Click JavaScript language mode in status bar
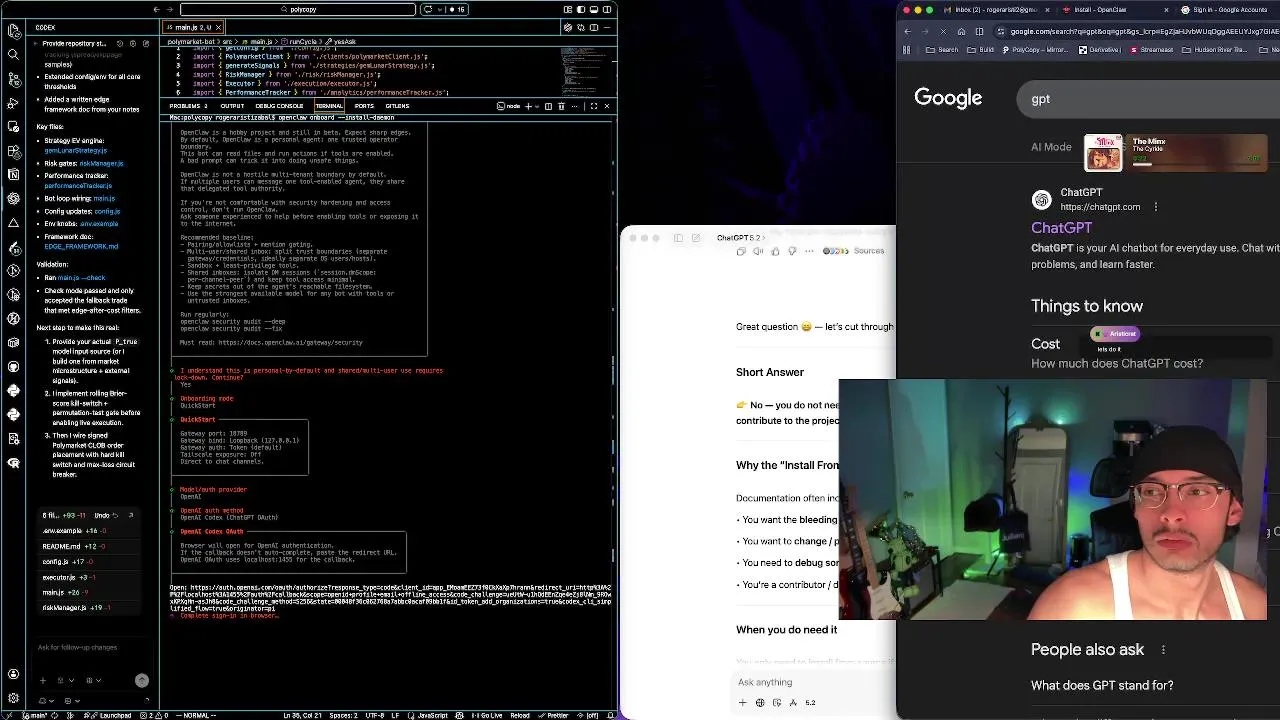This screenshot has height=720, width=1280. pyautogui.click(x=432, y=715)
